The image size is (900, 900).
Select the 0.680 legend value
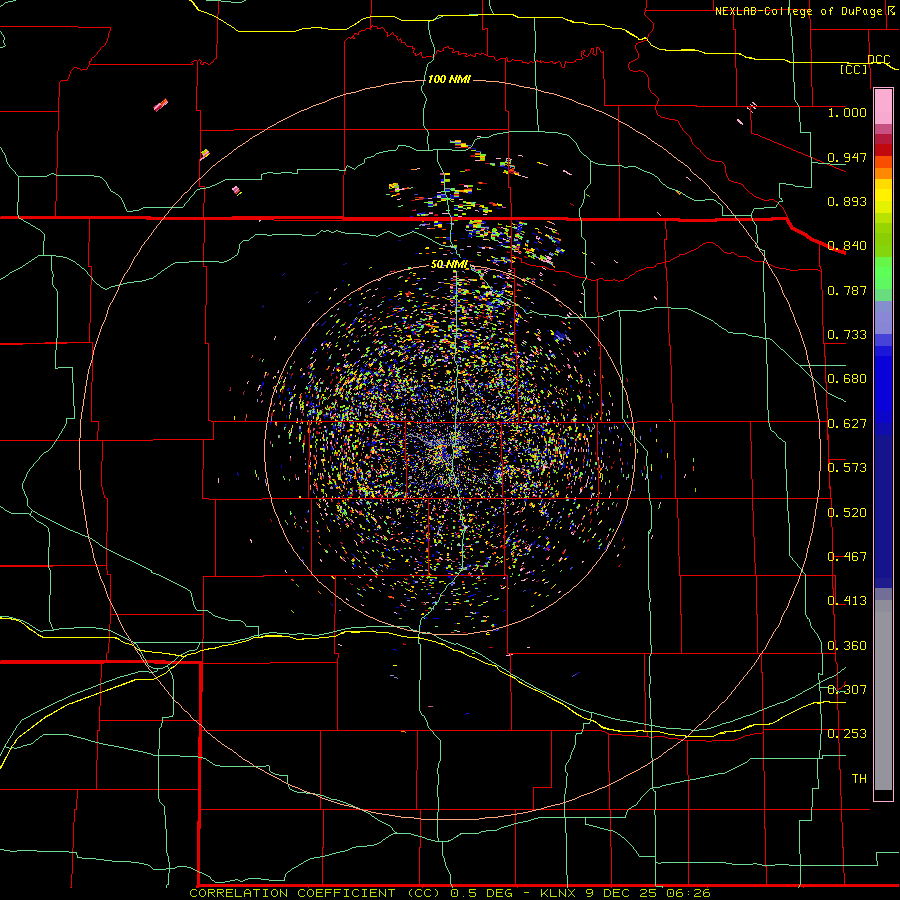(847, 379)
